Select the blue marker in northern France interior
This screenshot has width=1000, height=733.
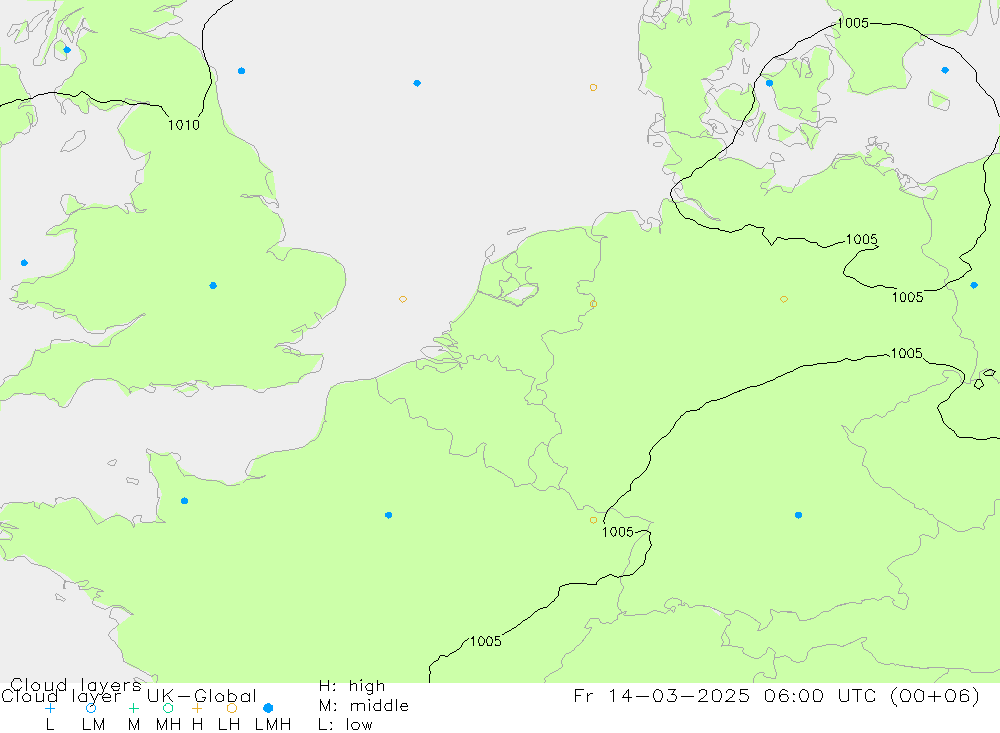pos(388,515)
